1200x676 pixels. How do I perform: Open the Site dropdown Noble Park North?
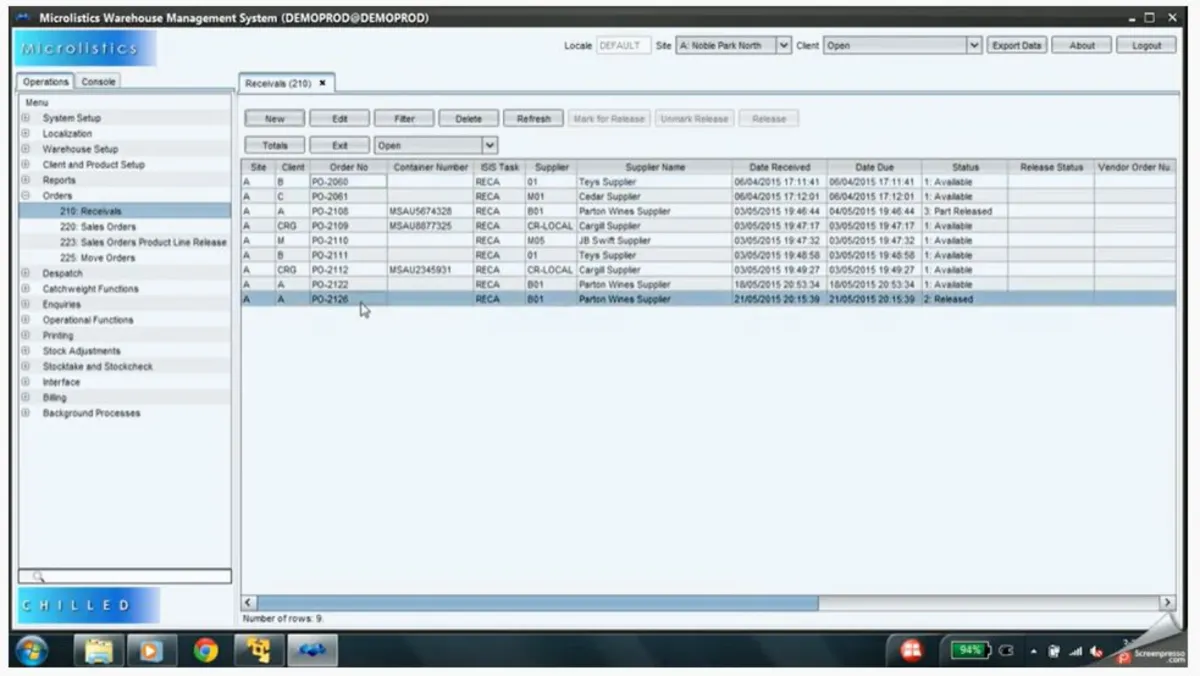[734, 46]
